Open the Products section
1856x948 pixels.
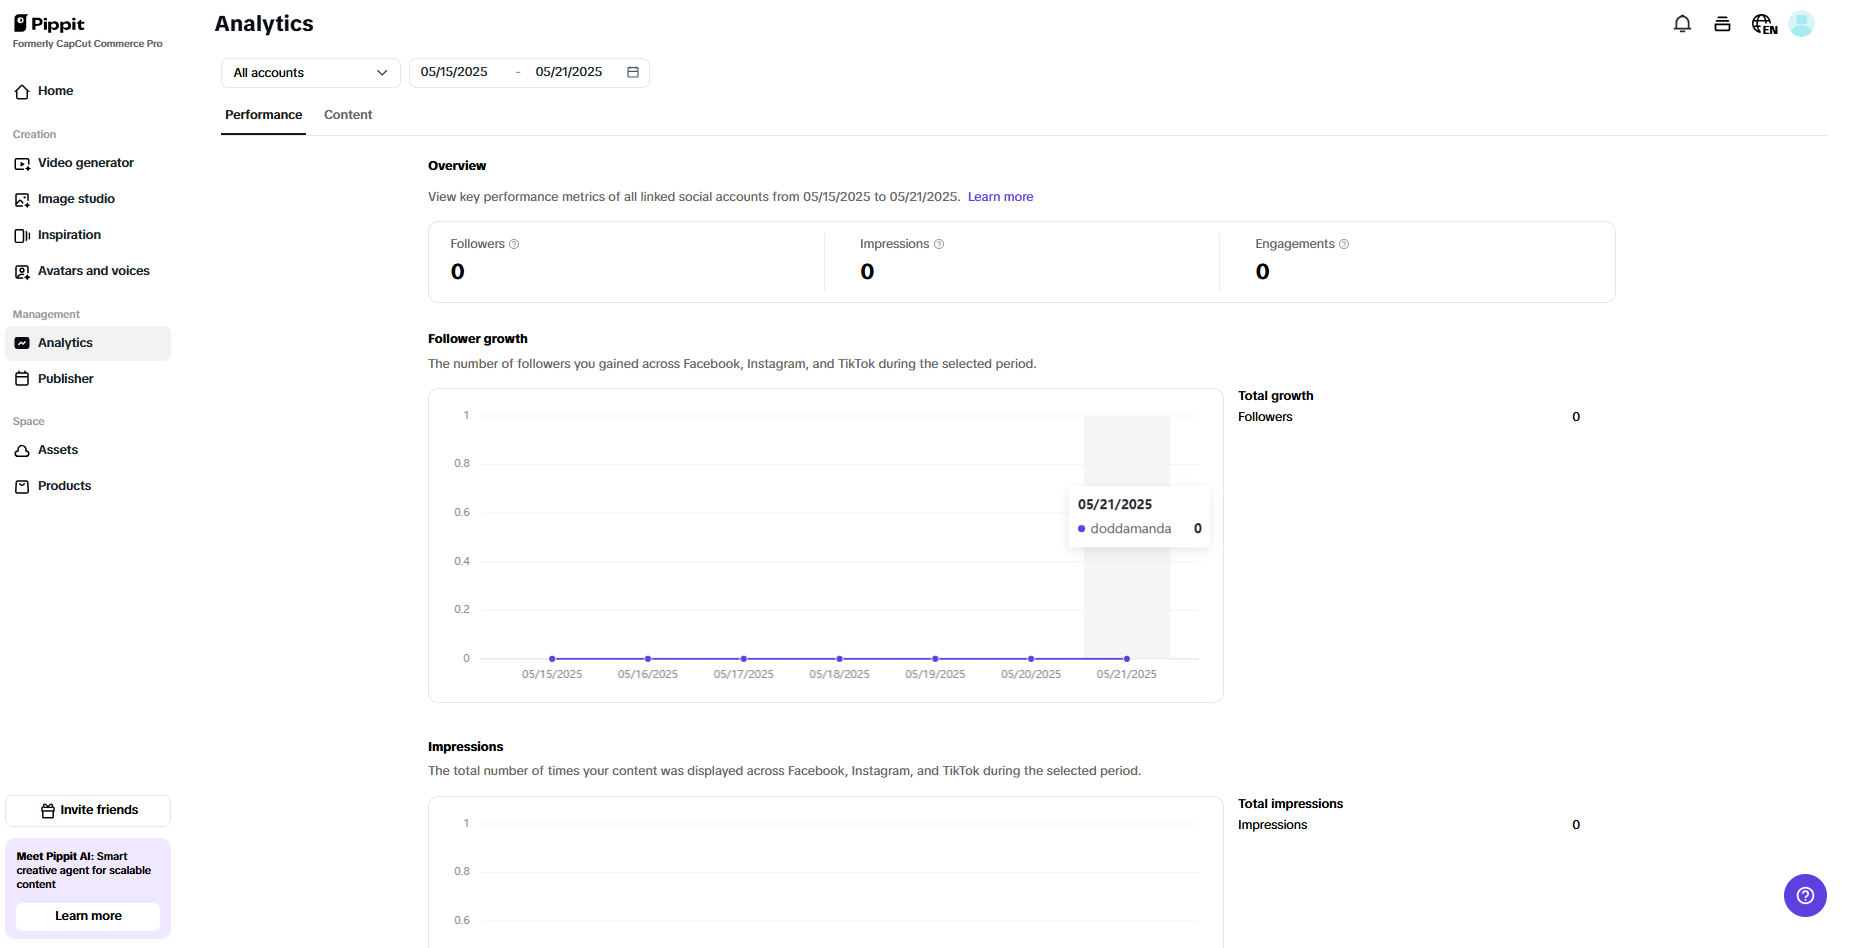click(x=63, y=485)
